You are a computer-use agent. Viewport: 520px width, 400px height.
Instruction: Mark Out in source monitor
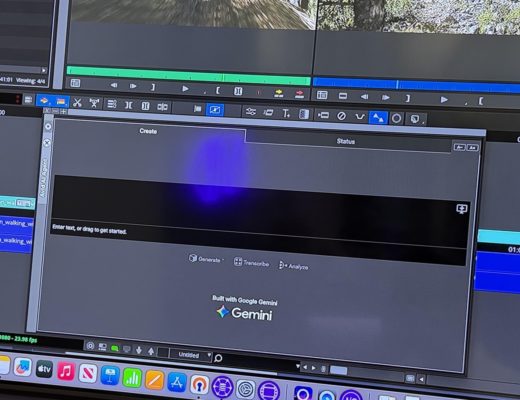coord(153,87)
